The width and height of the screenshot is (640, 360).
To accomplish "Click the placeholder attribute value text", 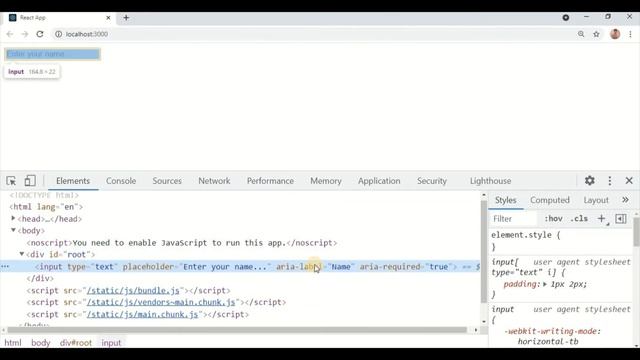I will click(x=225, y=267).
